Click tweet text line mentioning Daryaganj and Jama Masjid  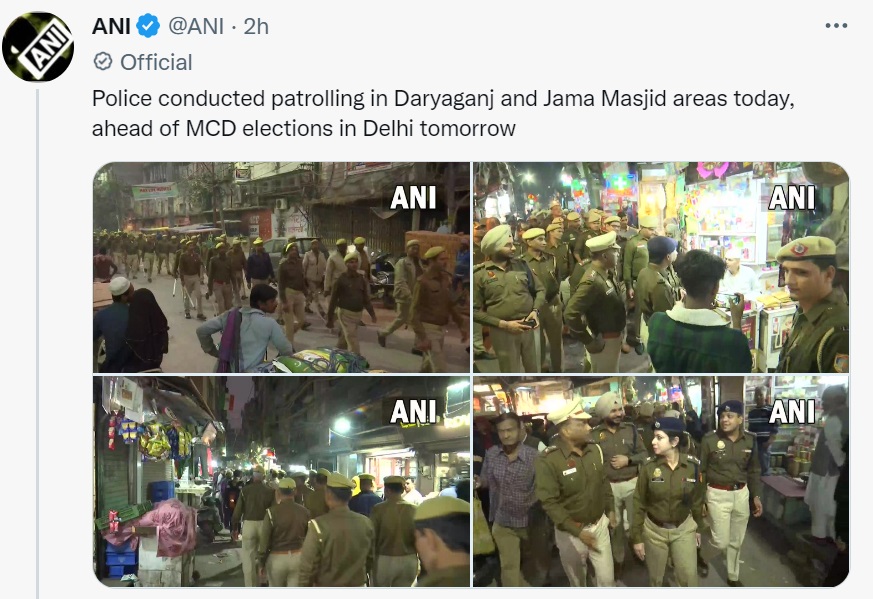tap(443, 99)
